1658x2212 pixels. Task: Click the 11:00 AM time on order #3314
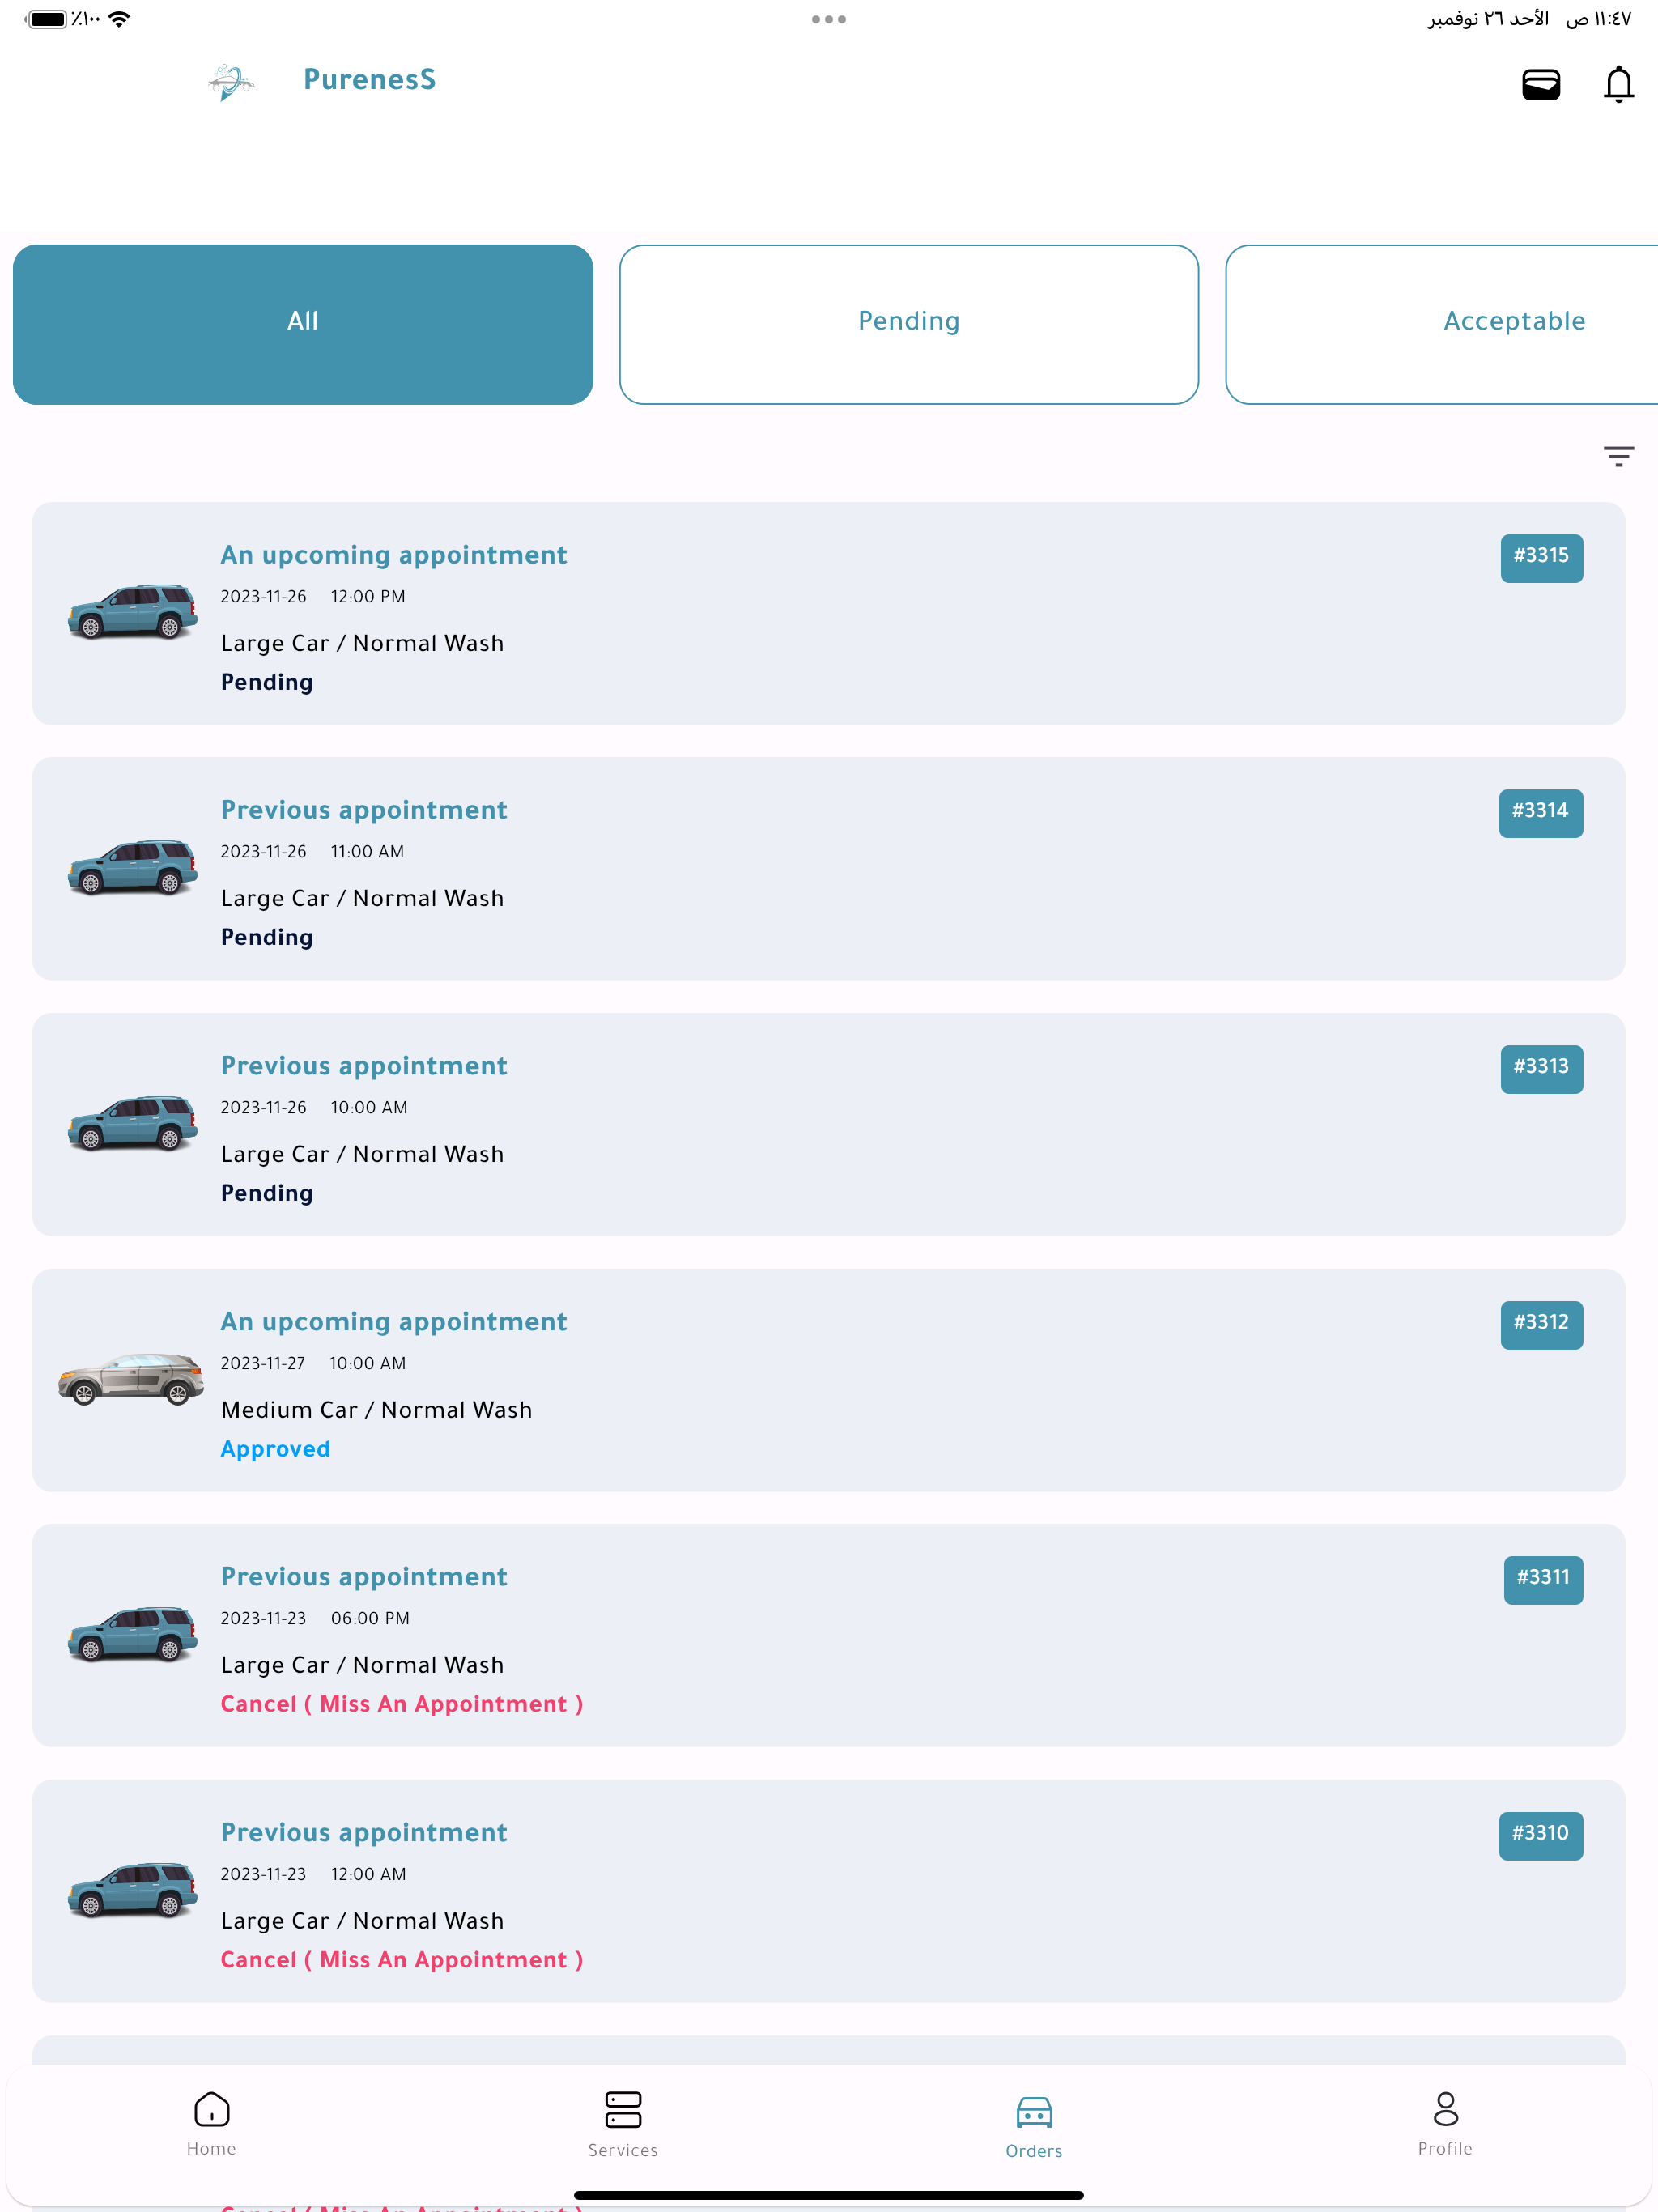[x=368, y=852]
